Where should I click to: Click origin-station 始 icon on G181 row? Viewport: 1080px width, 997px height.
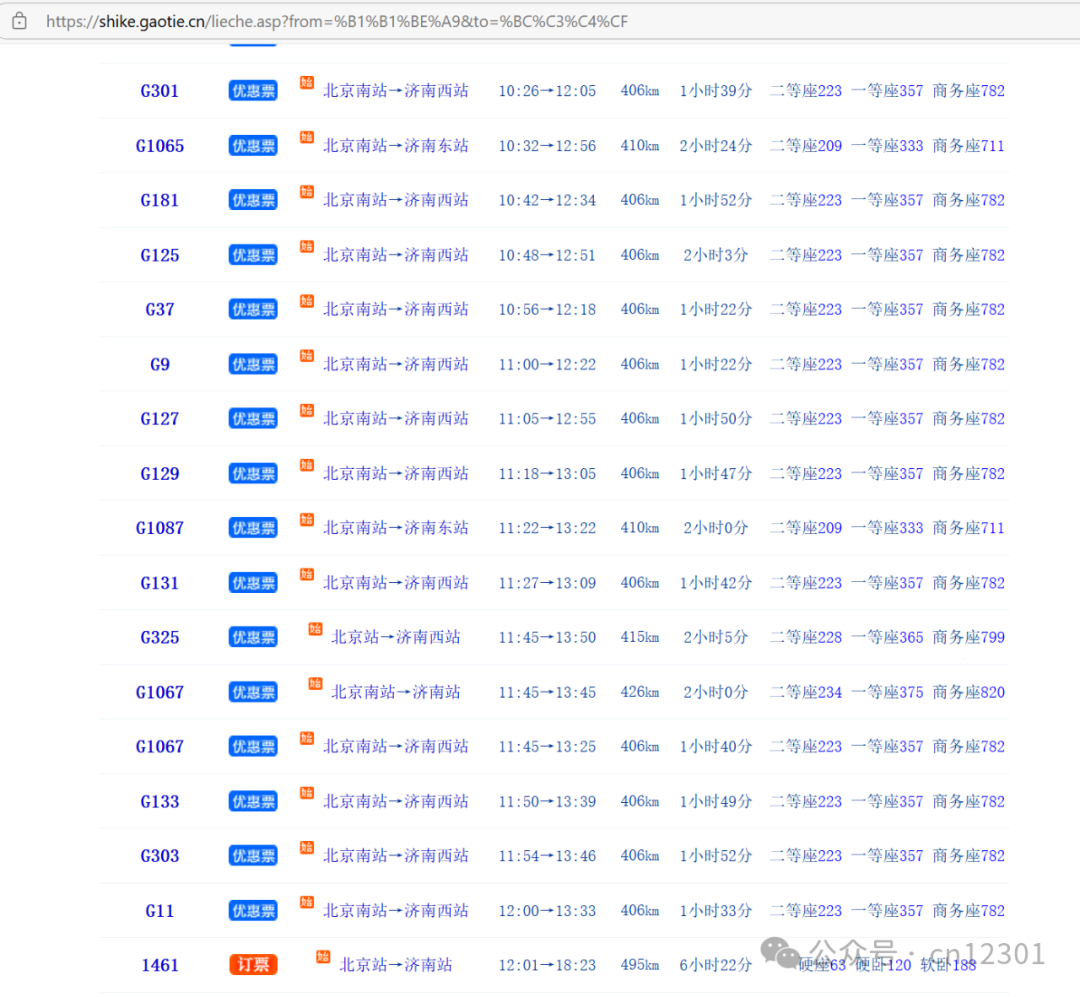click(307, 192)
